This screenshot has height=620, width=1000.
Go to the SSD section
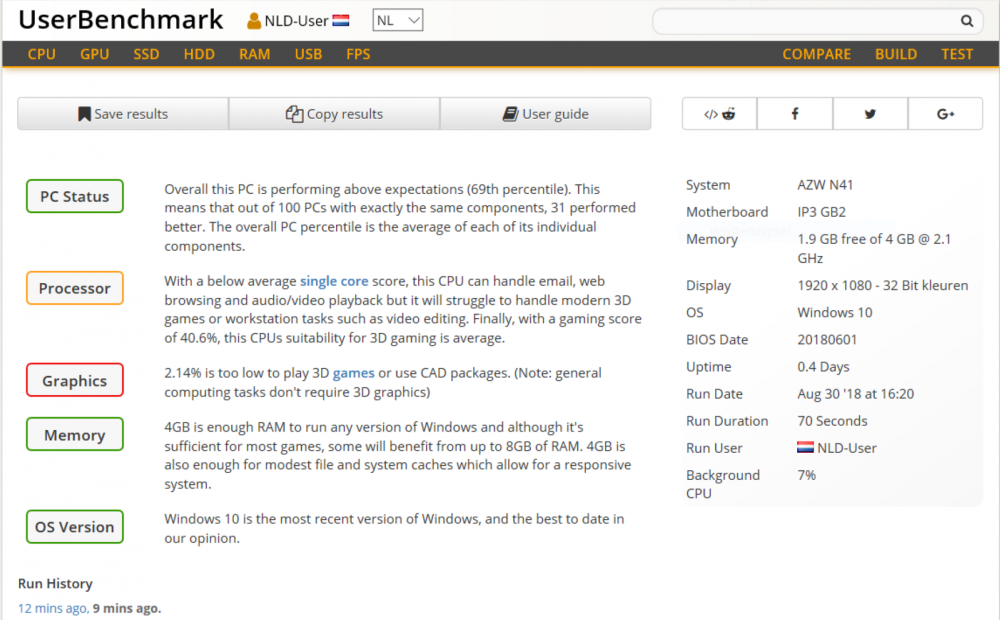146,54
